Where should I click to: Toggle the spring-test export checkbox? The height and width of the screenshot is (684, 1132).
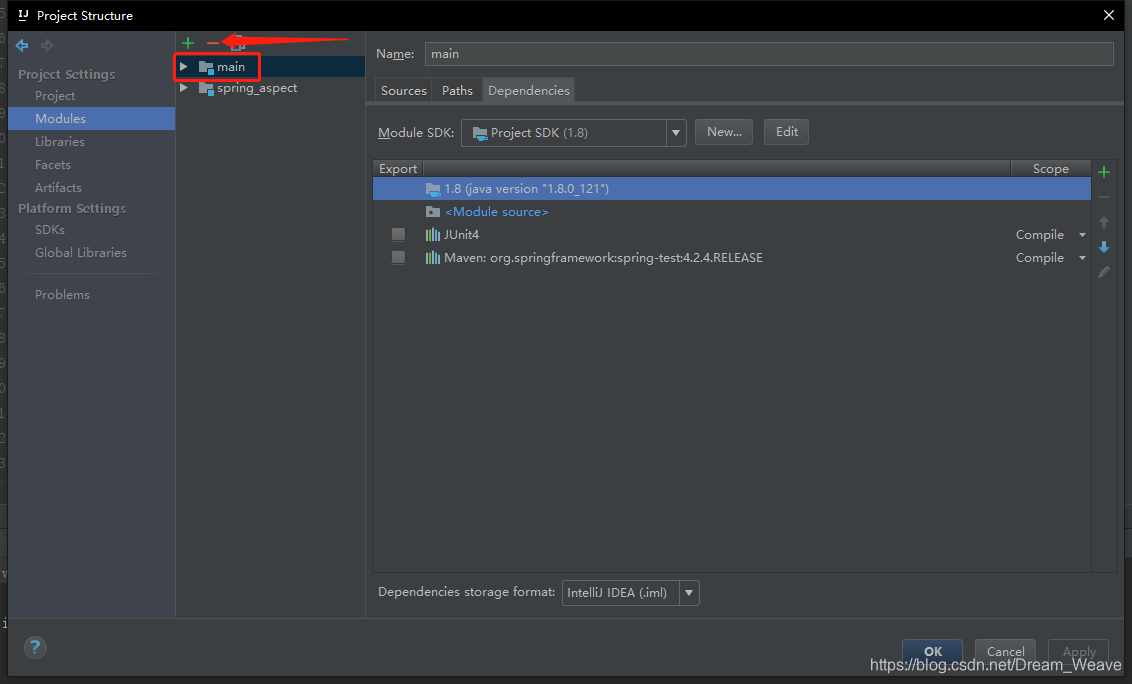[x=398, y=257]
